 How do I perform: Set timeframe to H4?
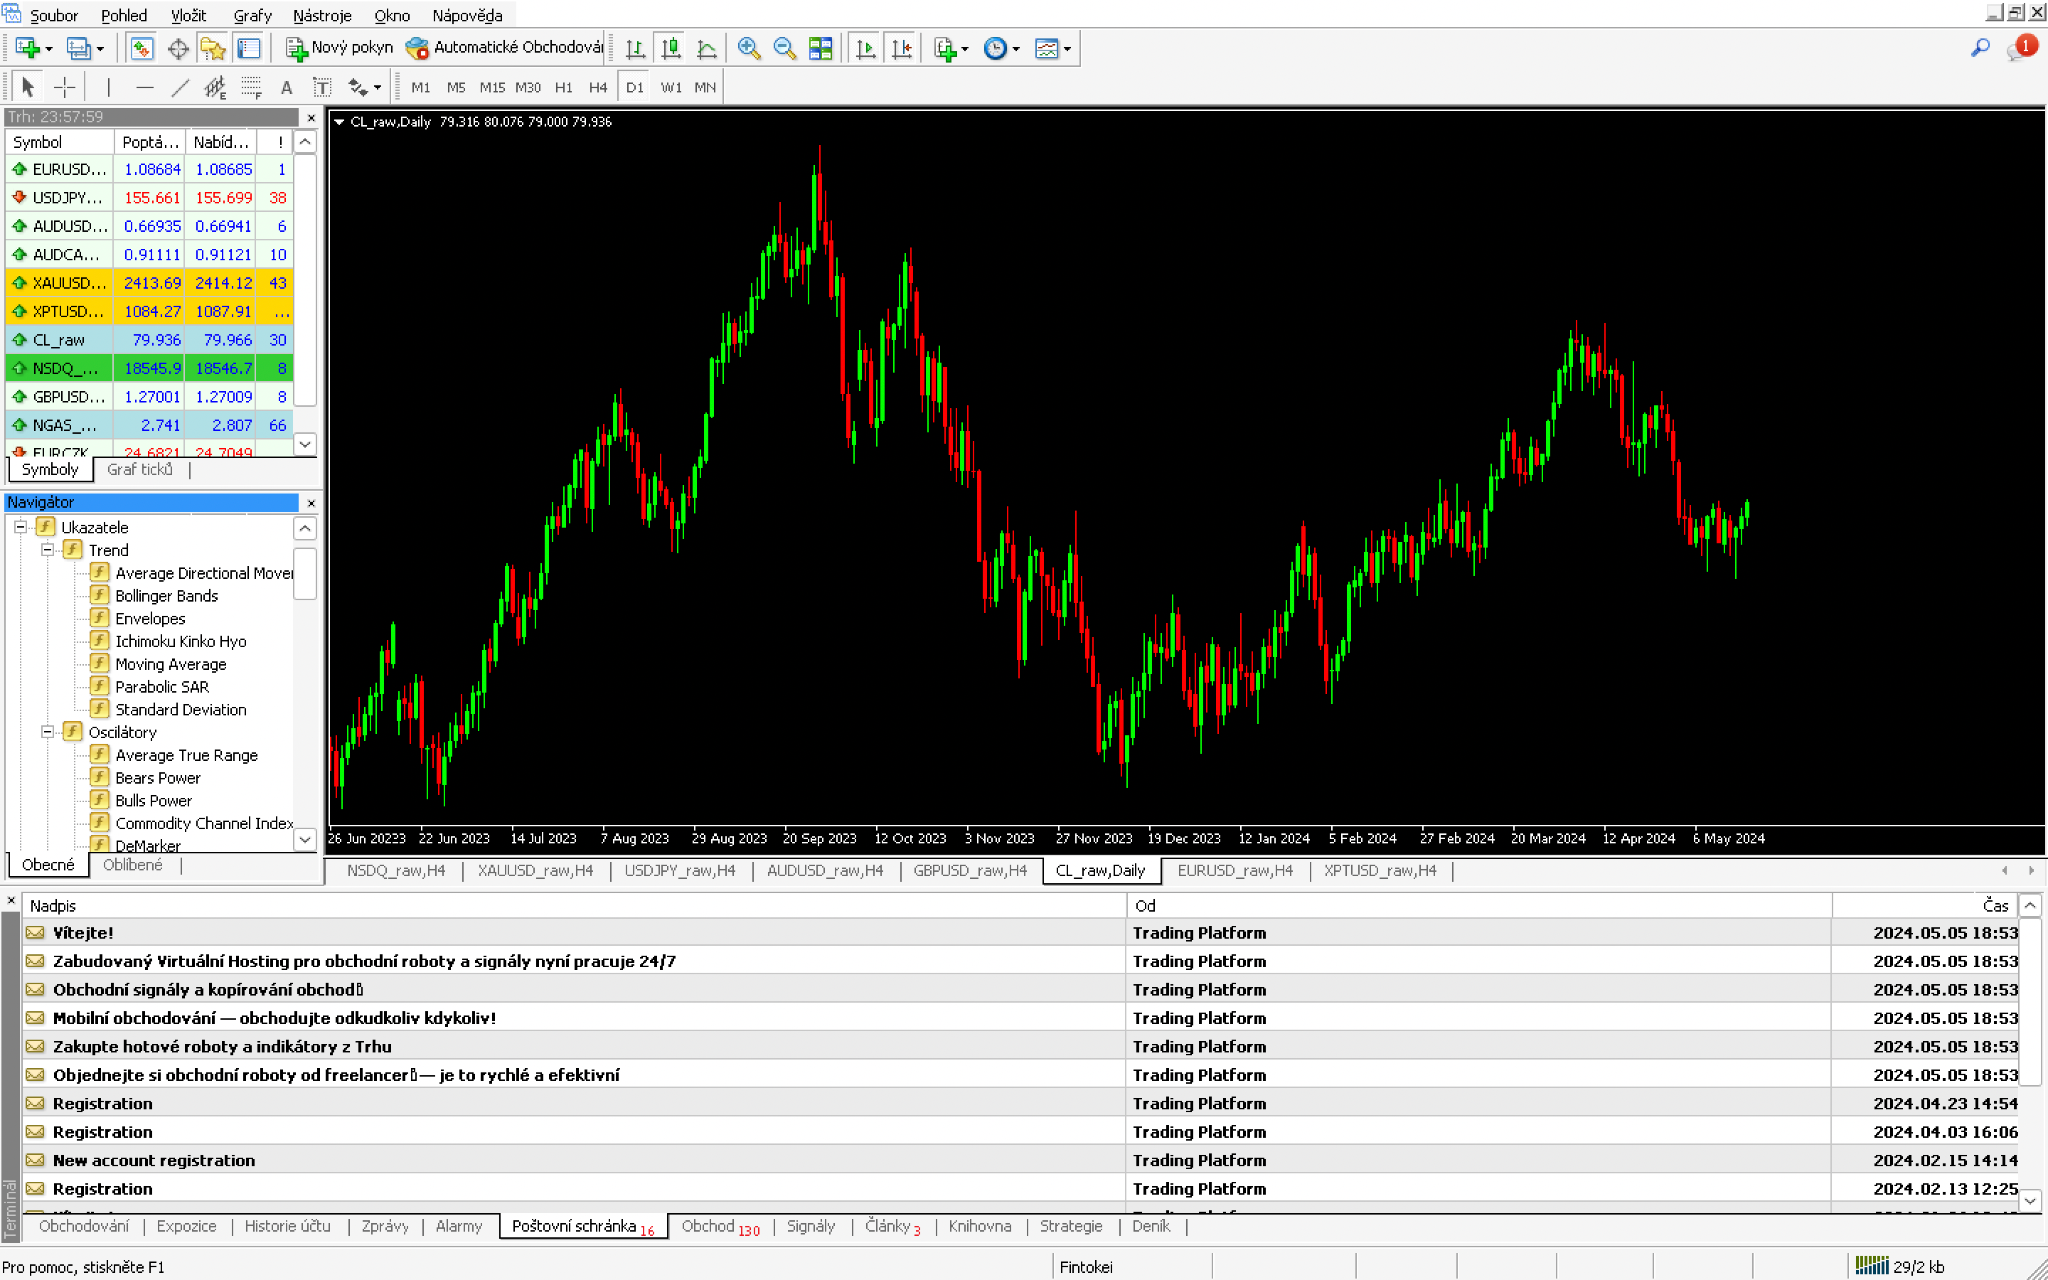598,87
